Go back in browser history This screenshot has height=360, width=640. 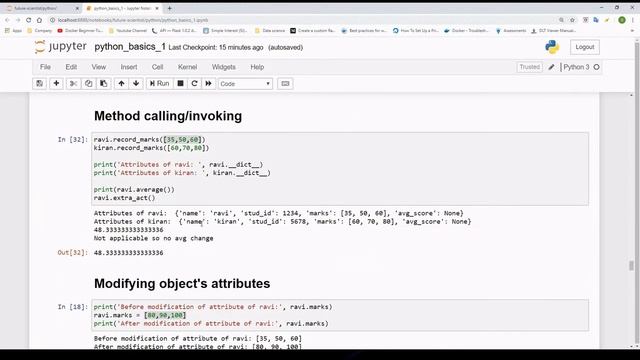coord(7,20)
